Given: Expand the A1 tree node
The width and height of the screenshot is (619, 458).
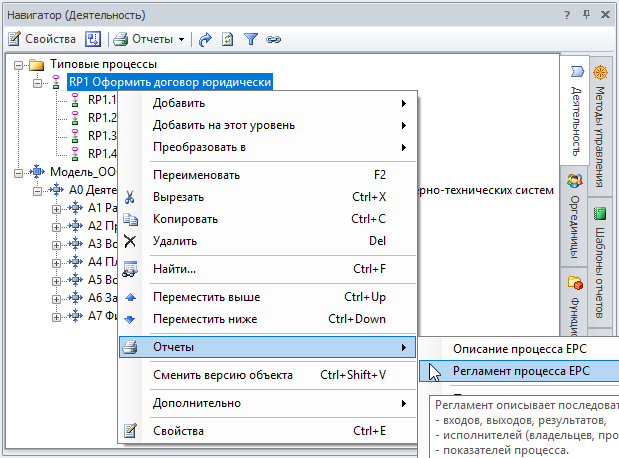Looking at the screenshot, I should (x=57, y=208).
